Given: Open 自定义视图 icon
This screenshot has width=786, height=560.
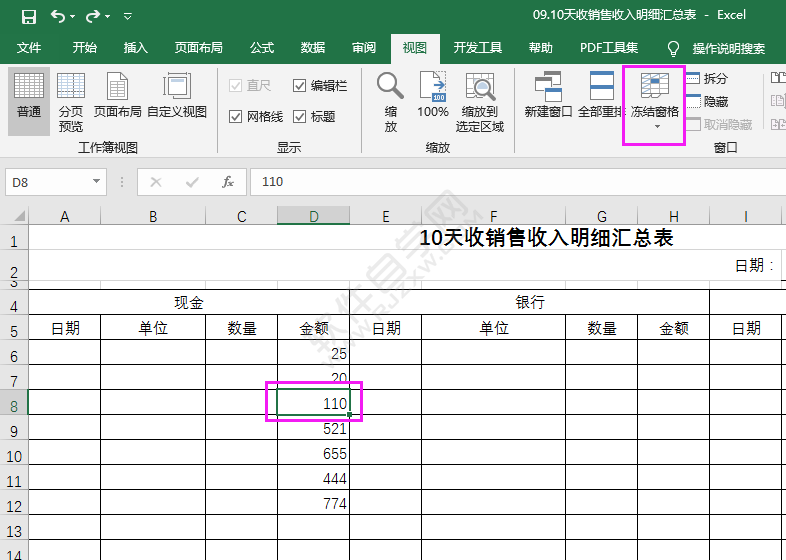Looking at the screenshot, I should (177, 94).
